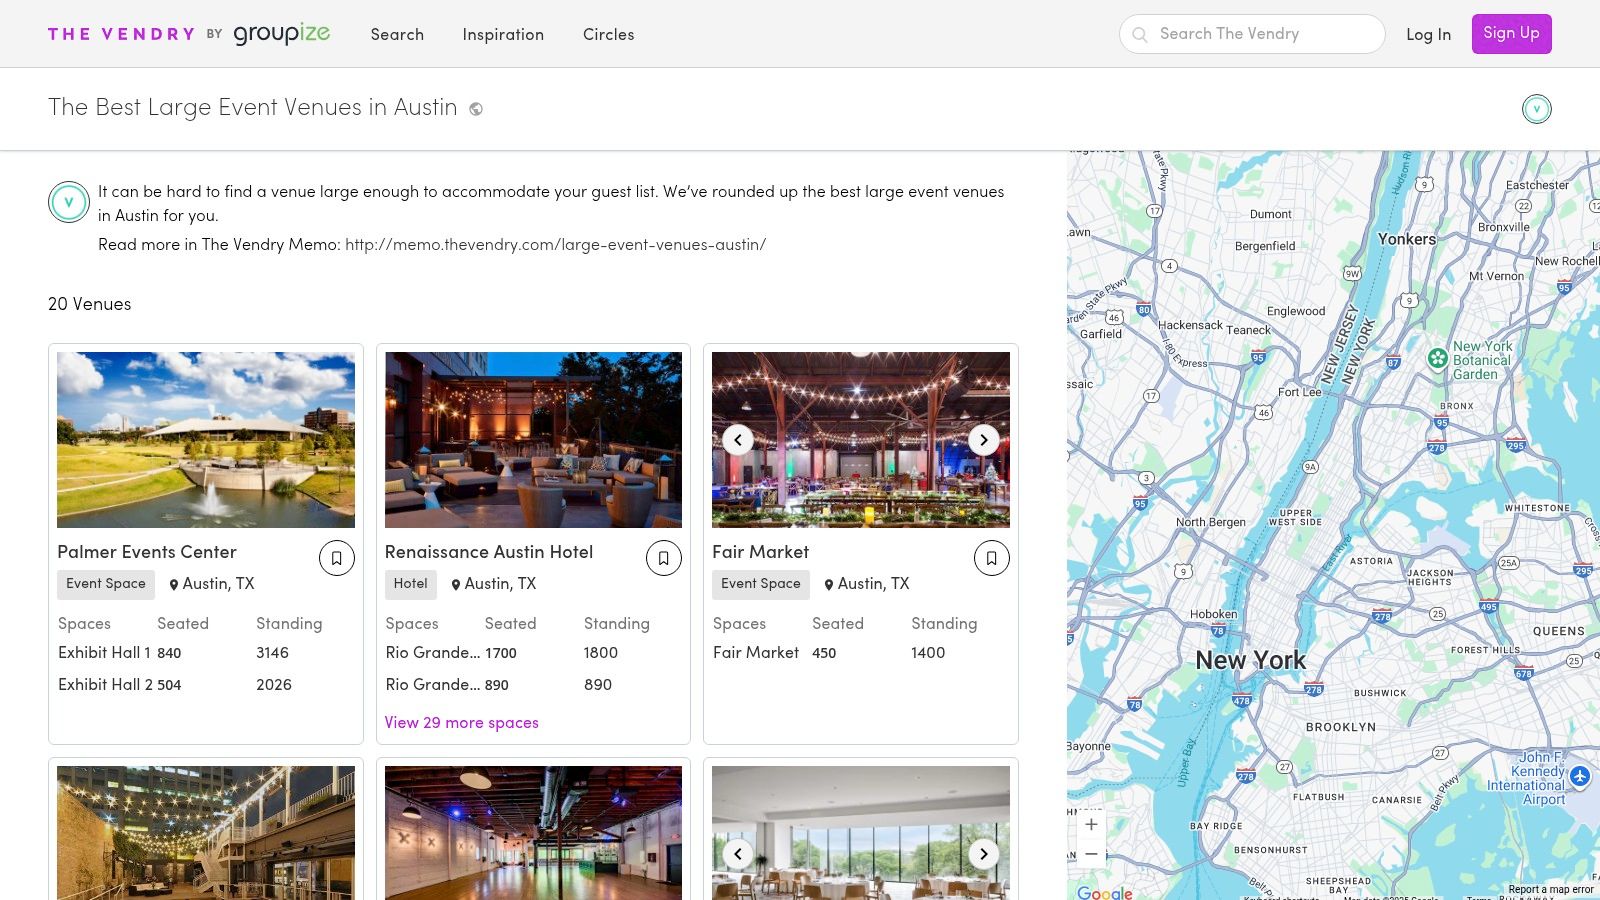Image resolution: width=1600 pixels, height=900 pixels.
Task: Click the Groupize logo
Action: [282, 34]
